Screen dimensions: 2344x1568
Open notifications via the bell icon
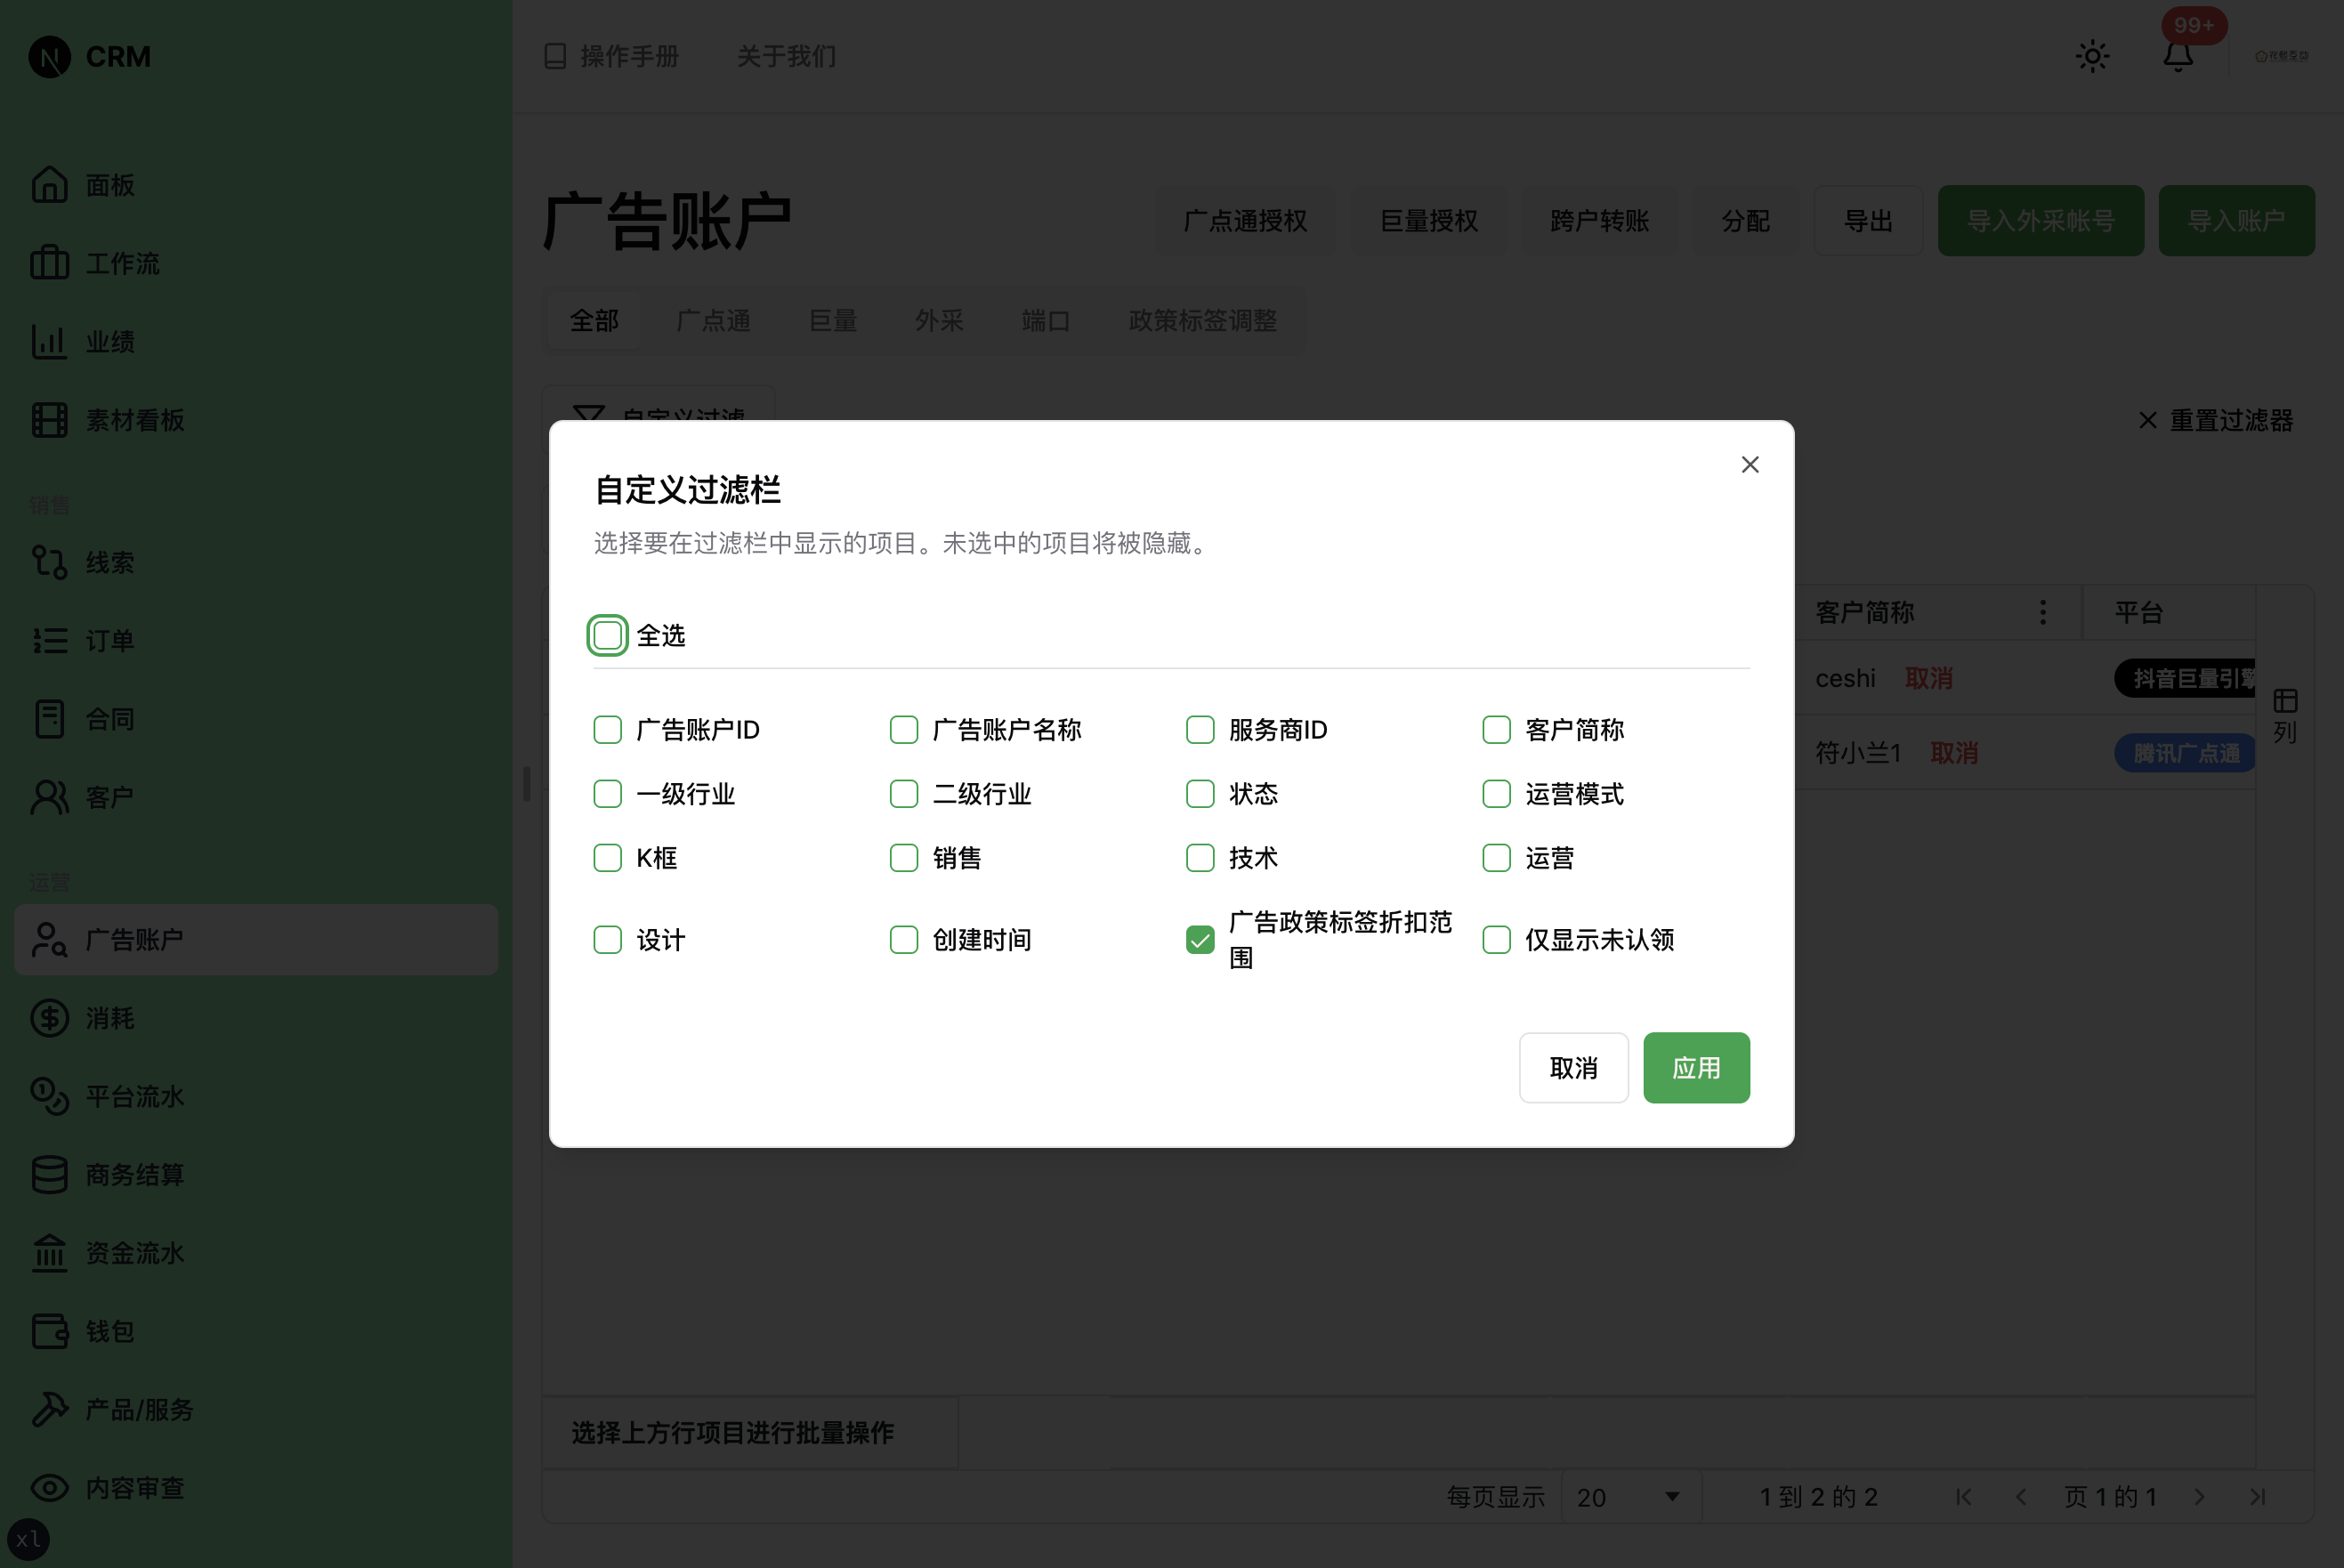tap(2178, 57)
